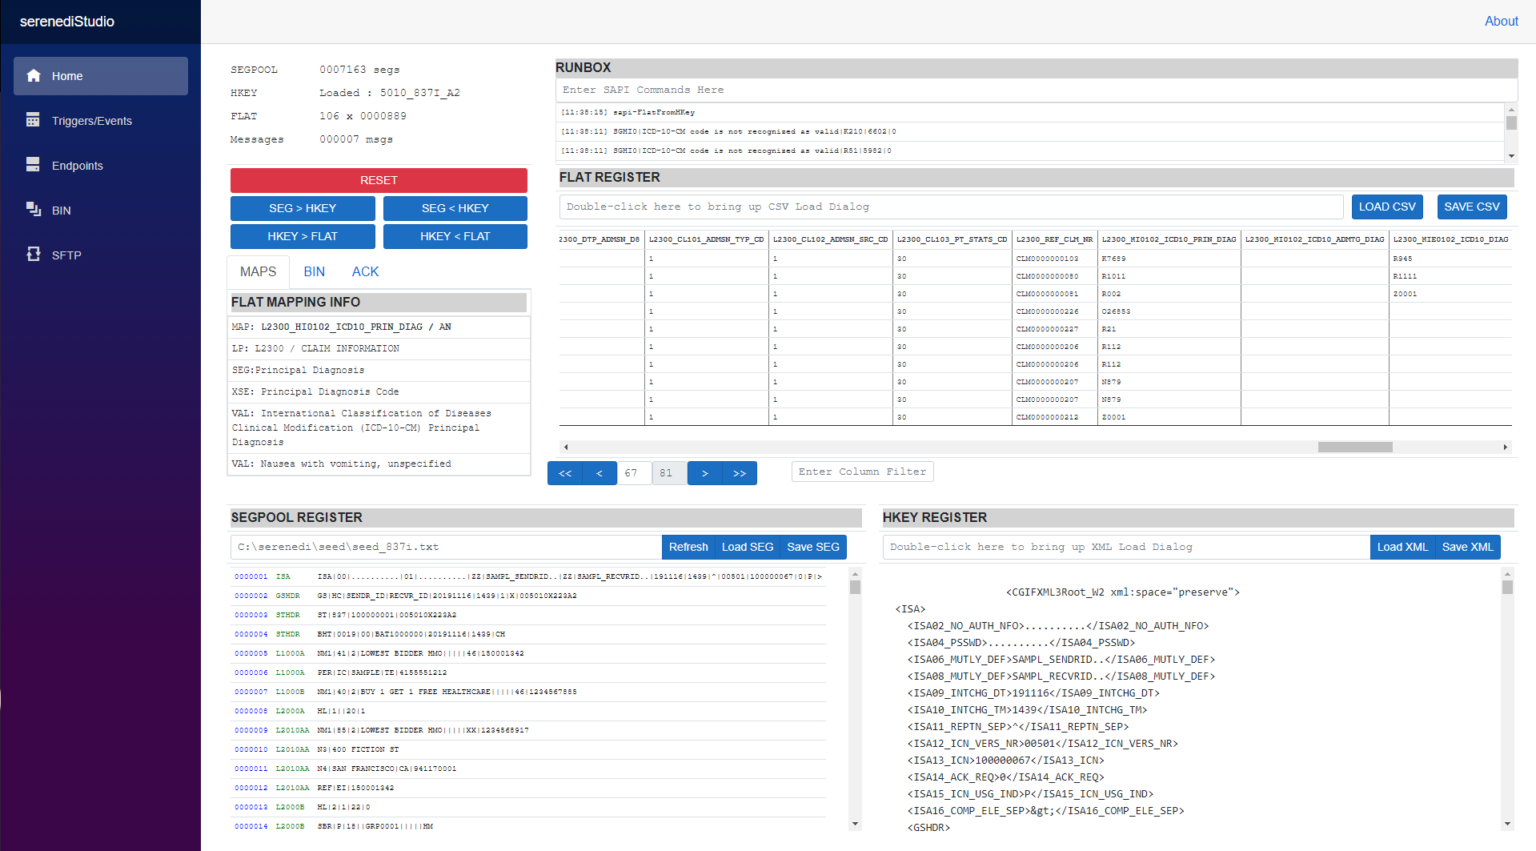Click L2300_REF_CLM_NR column header

click(1054, 240)
